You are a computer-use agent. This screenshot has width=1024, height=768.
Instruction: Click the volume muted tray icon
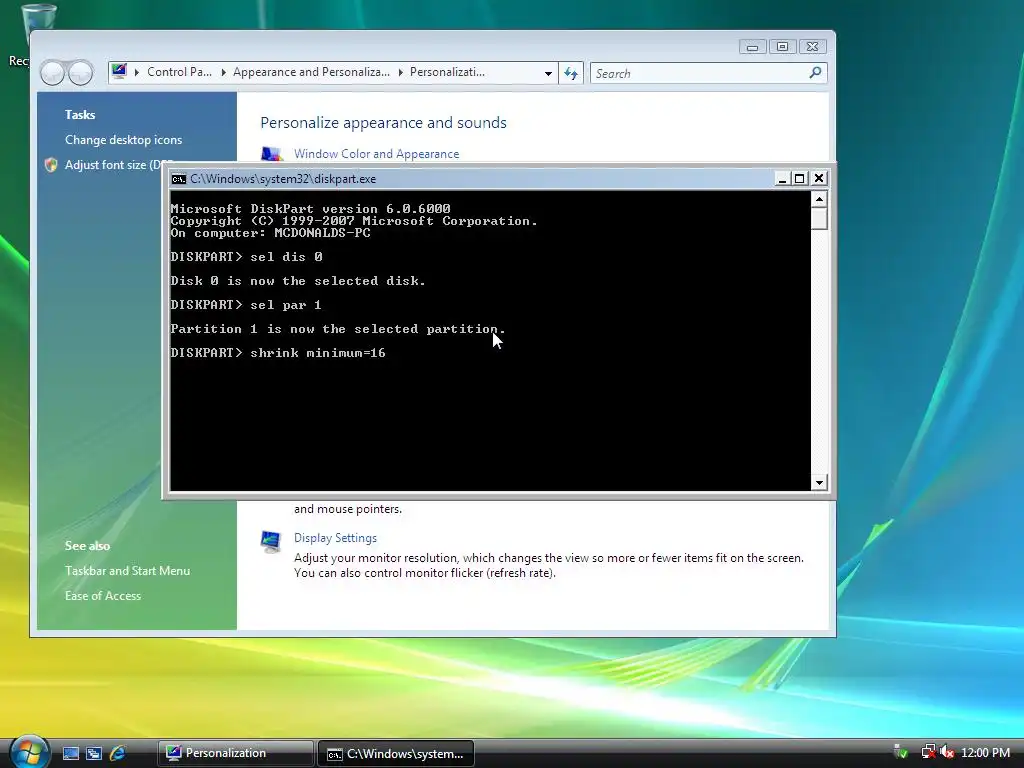coord(947,752)
